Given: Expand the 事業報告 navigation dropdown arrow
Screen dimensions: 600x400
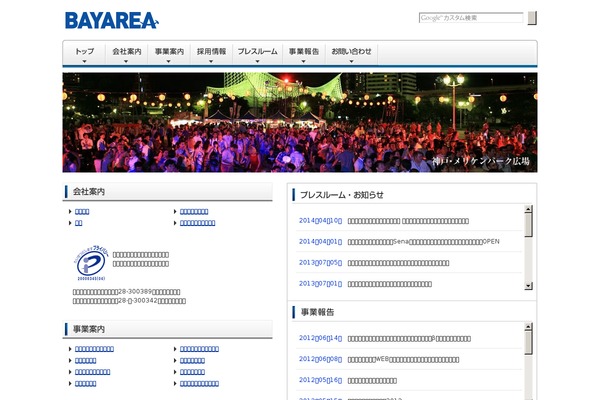Looking at the screenshot, I should (303, 62).
